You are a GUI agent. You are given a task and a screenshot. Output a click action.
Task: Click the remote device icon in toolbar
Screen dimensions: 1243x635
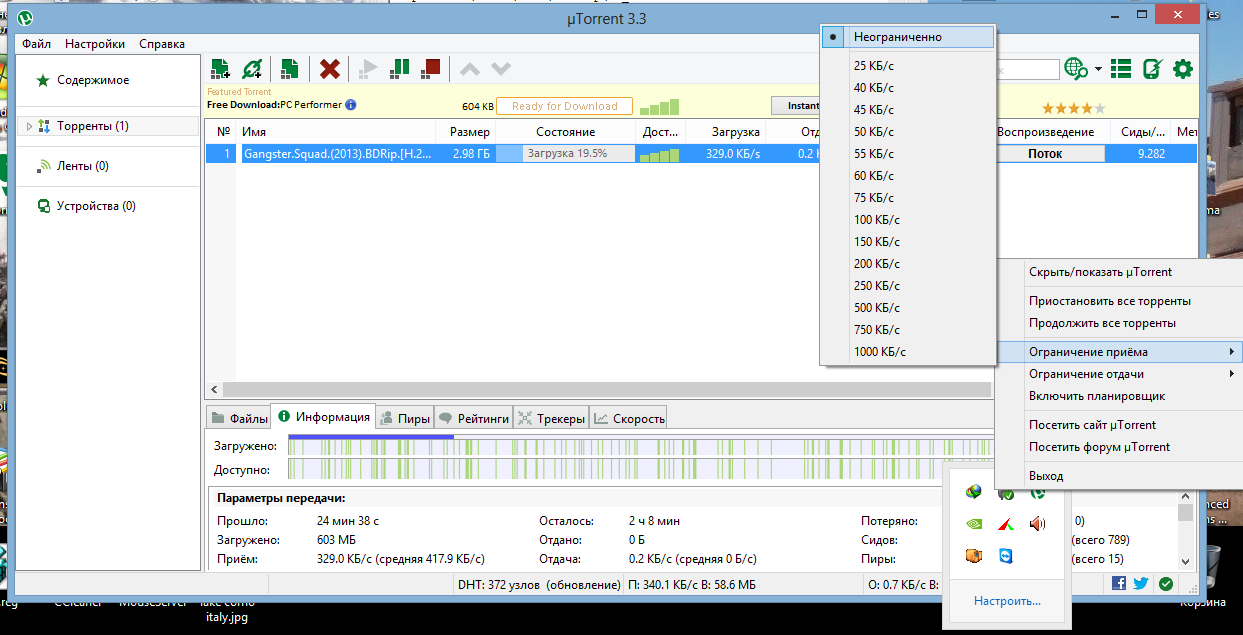click(x=1152, y=69)
